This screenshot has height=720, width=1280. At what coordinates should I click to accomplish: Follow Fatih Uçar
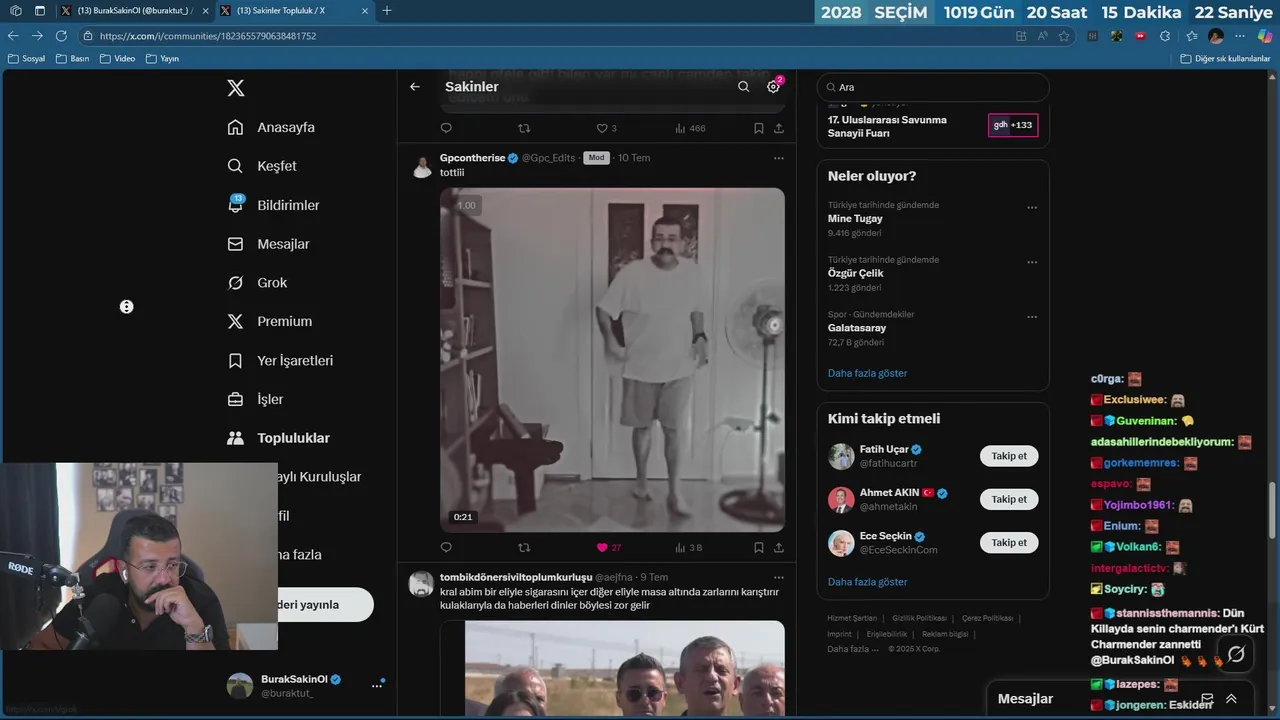click(1009, 456)
